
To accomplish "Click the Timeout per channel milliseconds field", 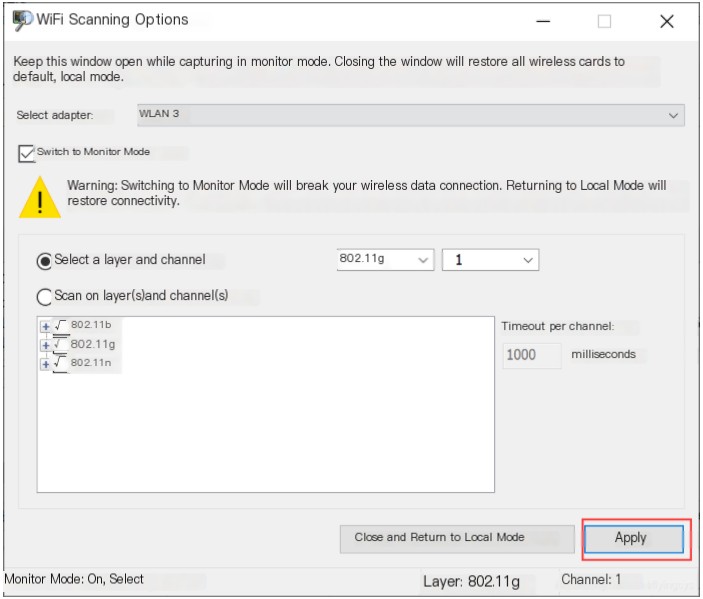I will pyautogui.click(x=532, y=356).
